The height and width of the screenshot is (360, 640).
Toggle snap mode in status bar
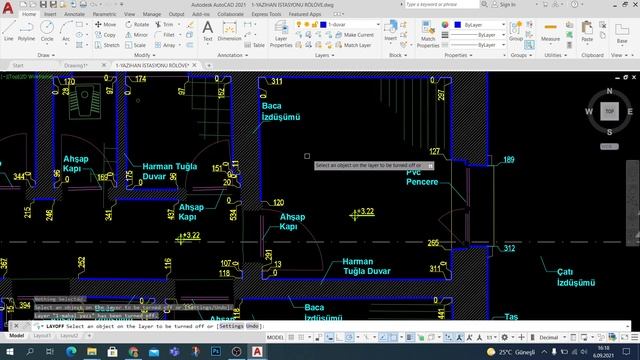click(x=301, y=337)
